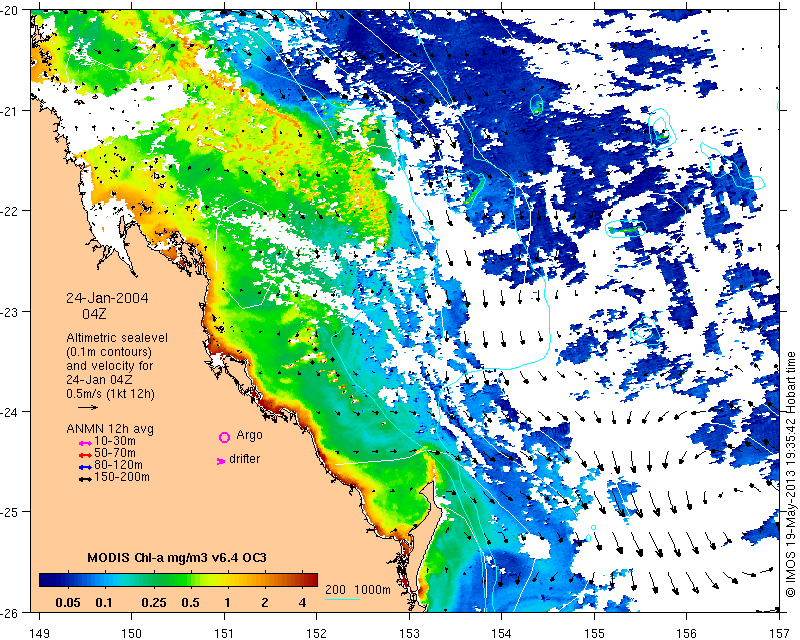
Task: Click the '50-70m' depth label
Action: (x=115, y=453)
